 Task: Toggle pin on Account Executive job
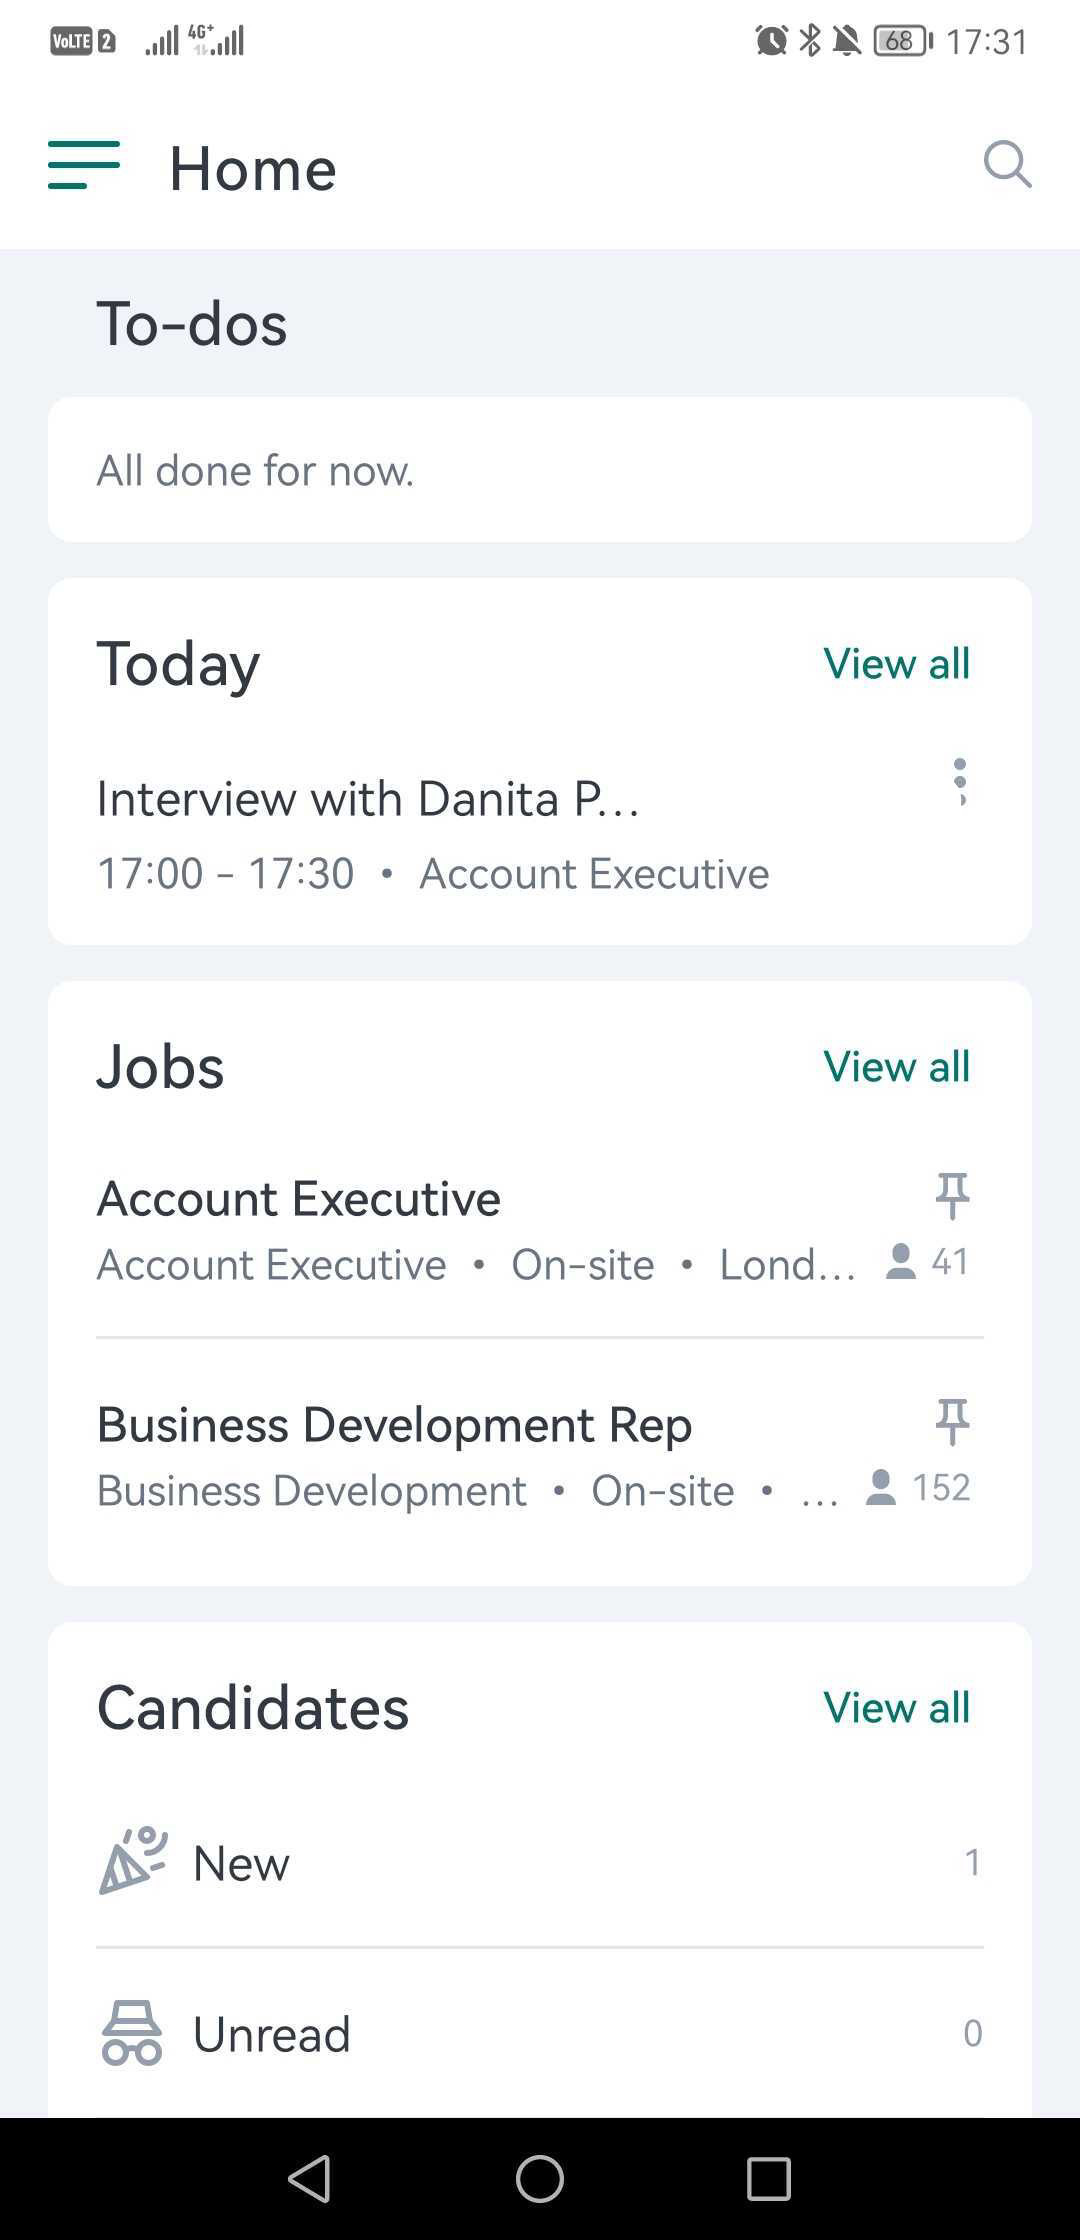[952, 1196]
